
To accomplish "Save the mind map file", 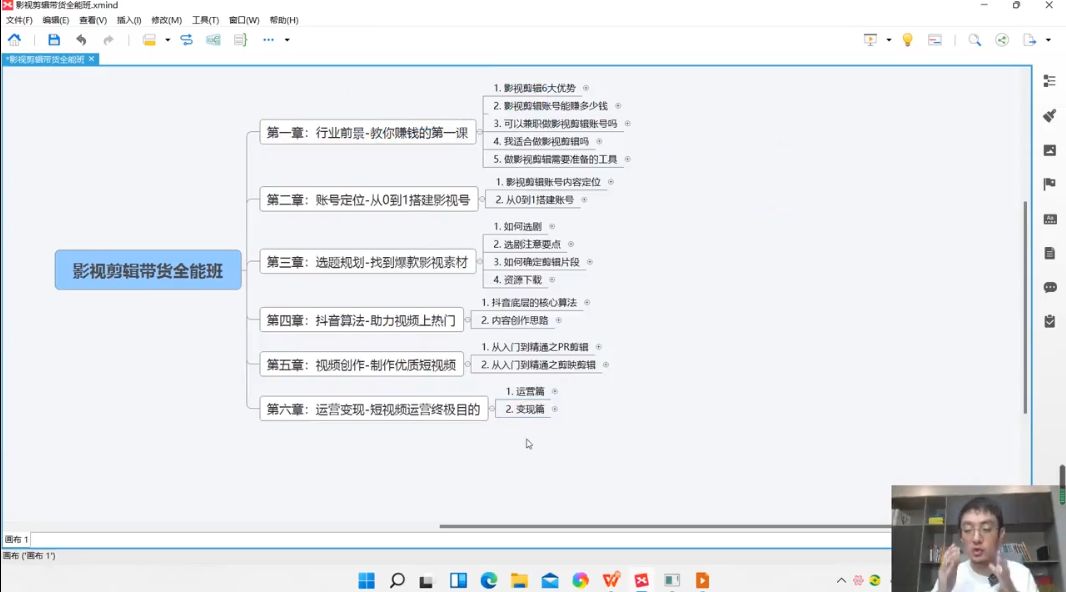I will [54, 40].
